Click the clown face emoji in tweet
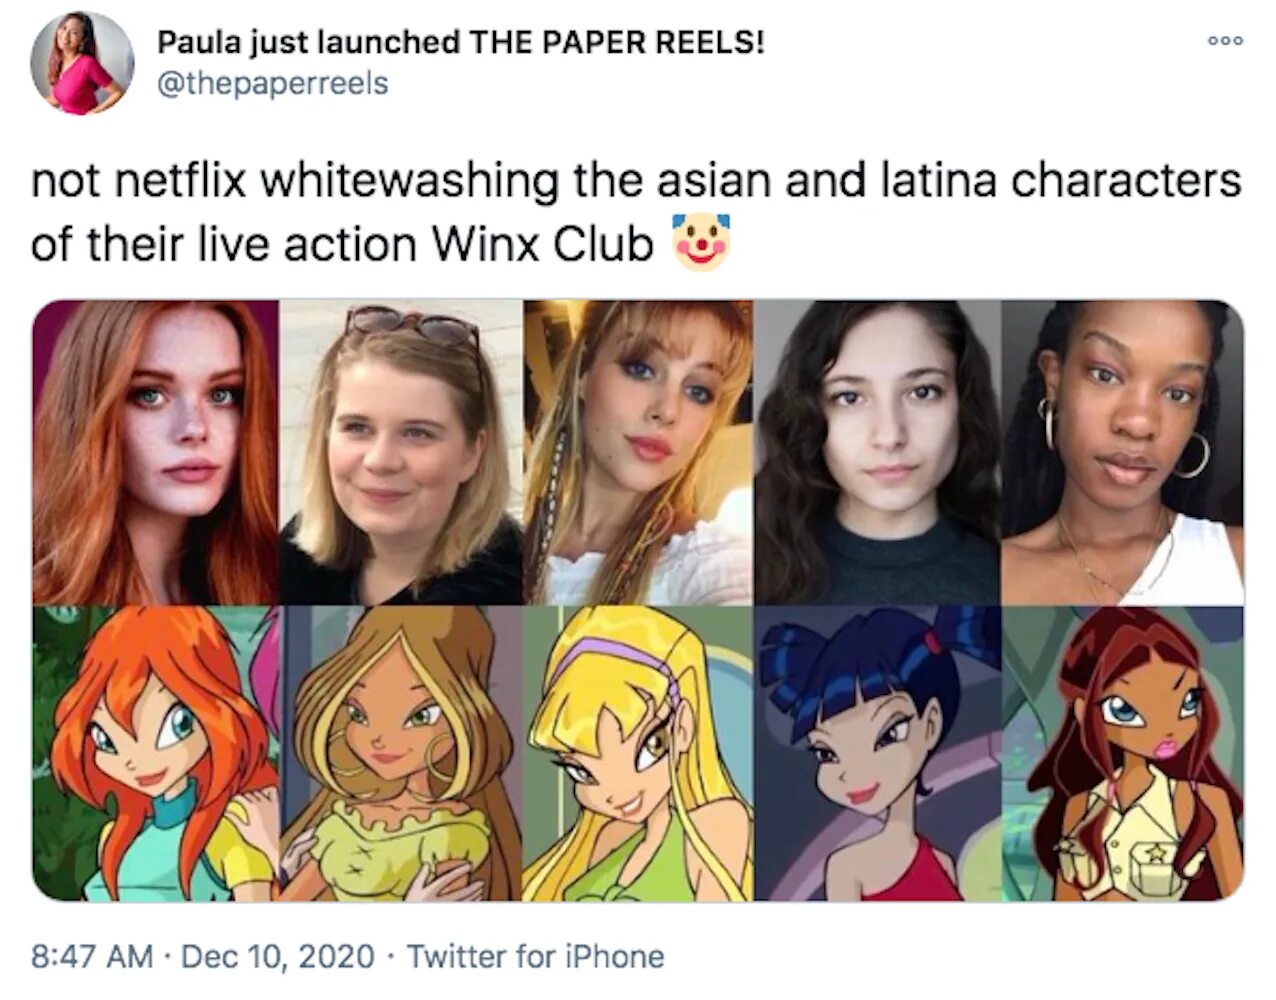The image size is (1276, 1000). [x=701, y=243]
